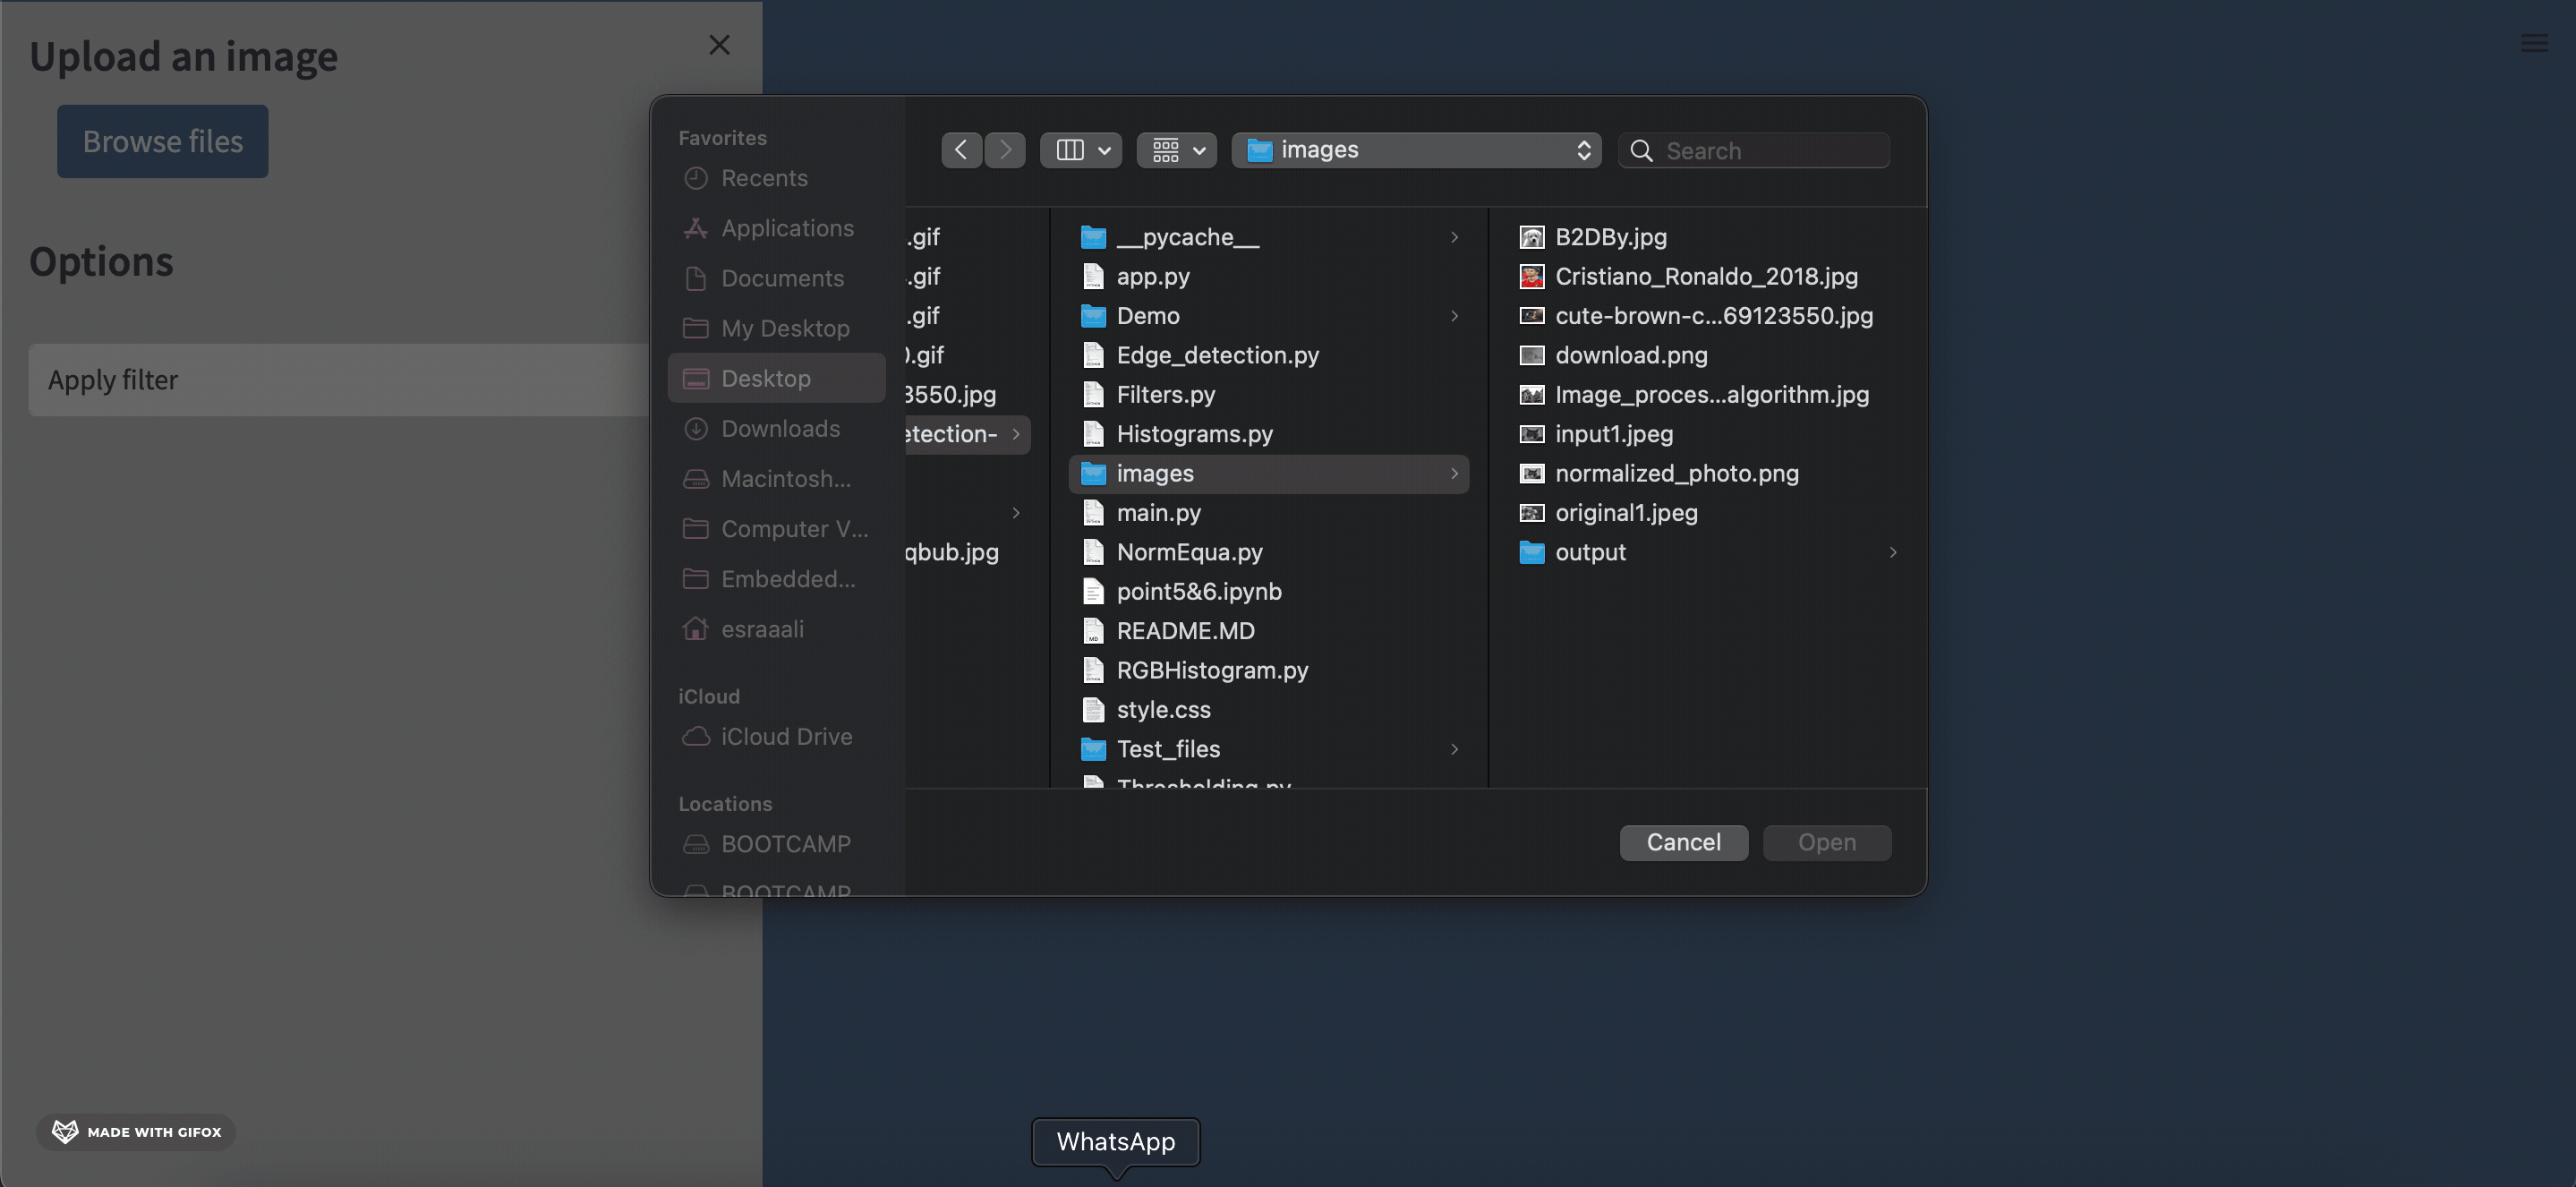The height and width of the screenshot is (1187, 2576).
Task: Click Browse files upload button
Action: (x=161, y=140)
